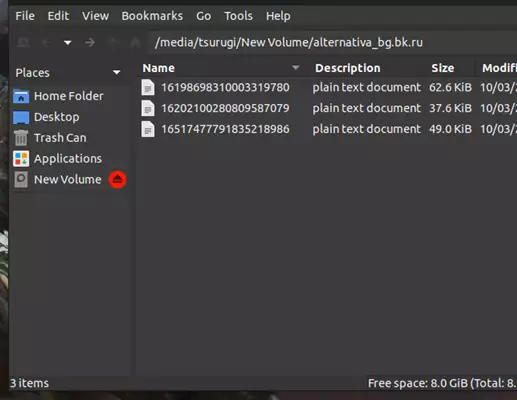Toggle sort order on Name column
Screen dimensions: 517x400
(x=221, y=68)
